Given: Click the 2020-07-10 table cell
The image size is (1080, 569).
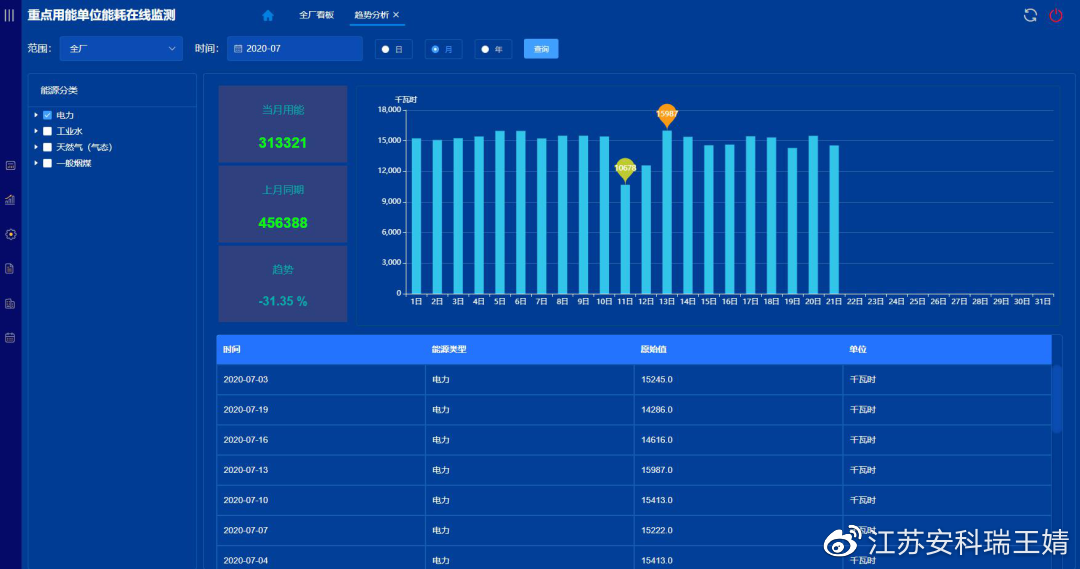Looking at the screenshot, I should point(321,501).
